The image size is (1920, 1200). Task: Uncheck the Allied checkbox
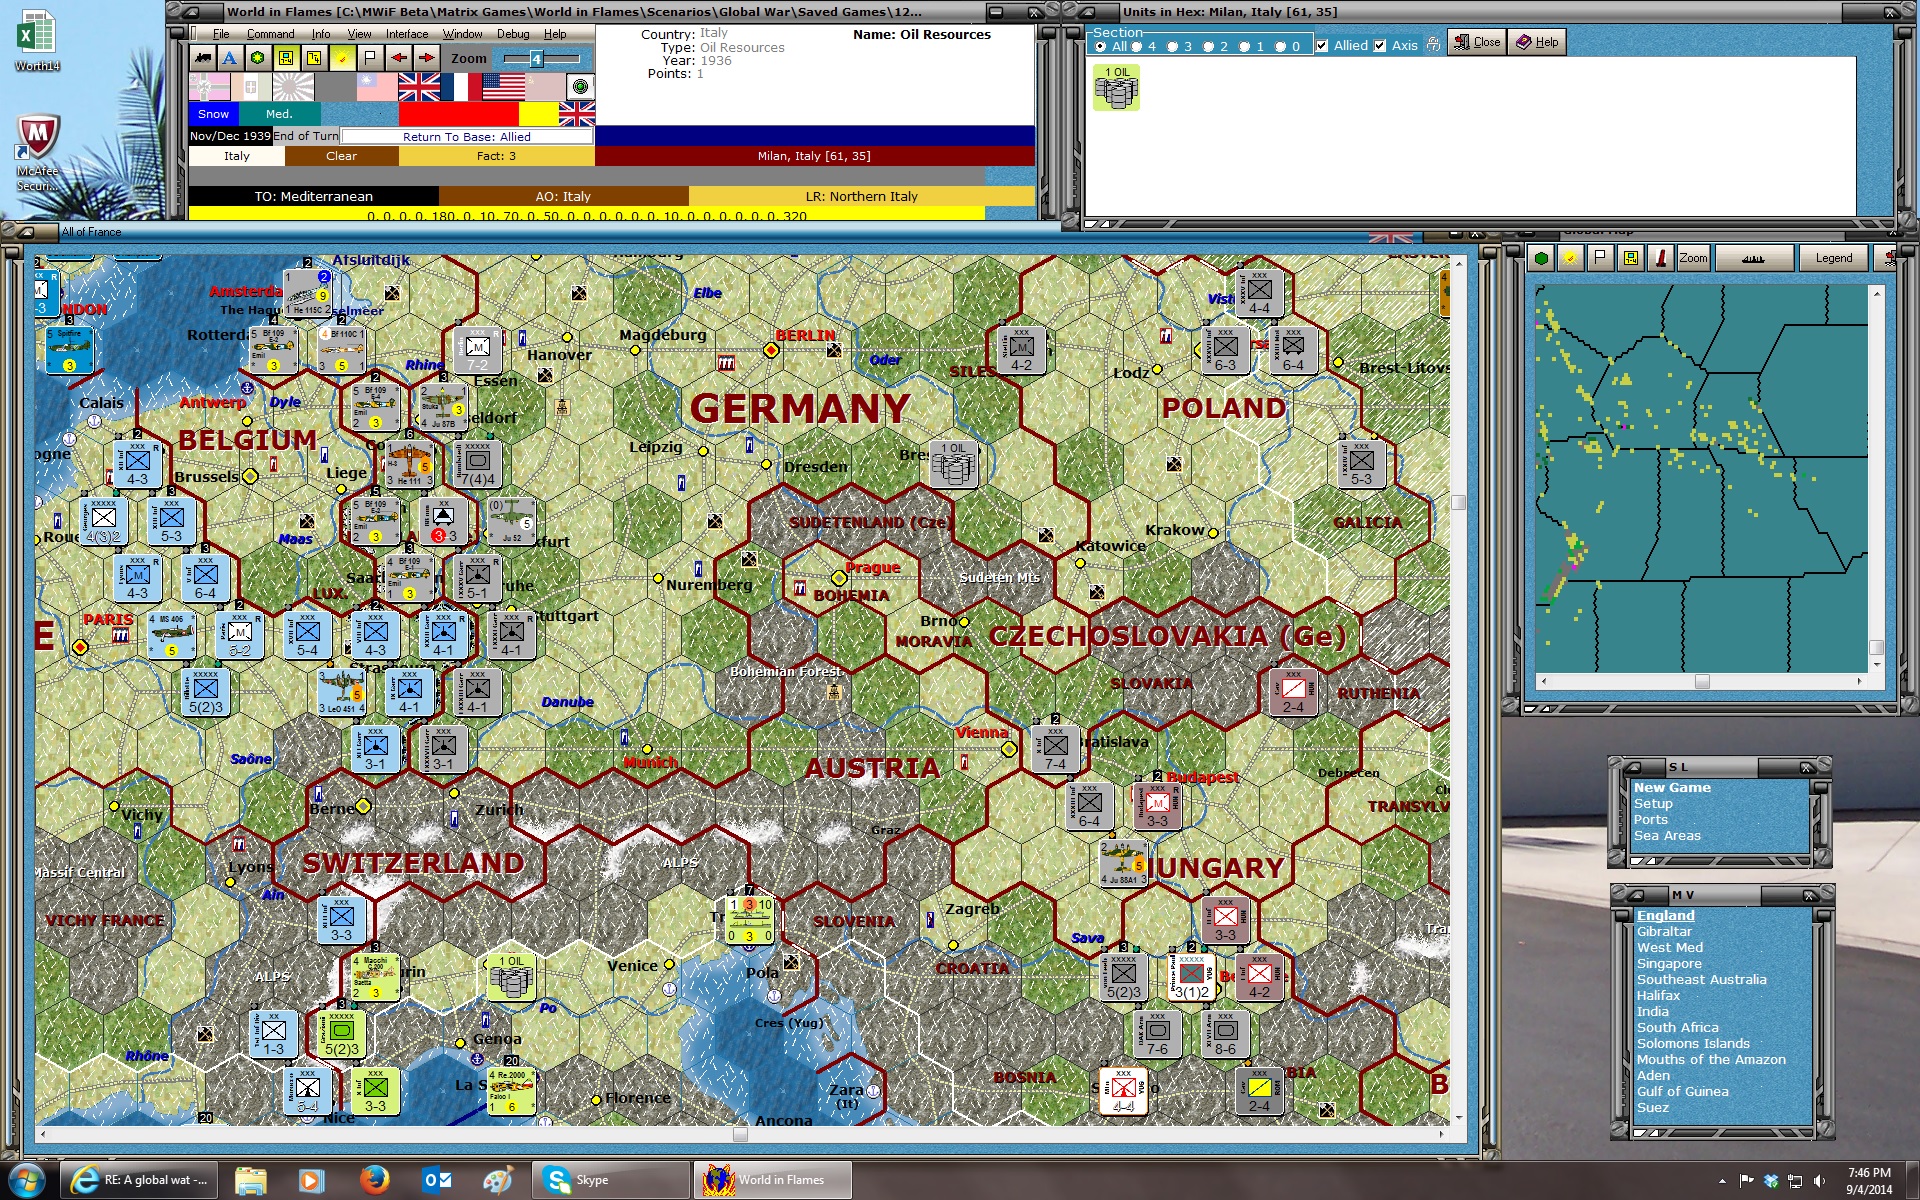click(1322, 46)
